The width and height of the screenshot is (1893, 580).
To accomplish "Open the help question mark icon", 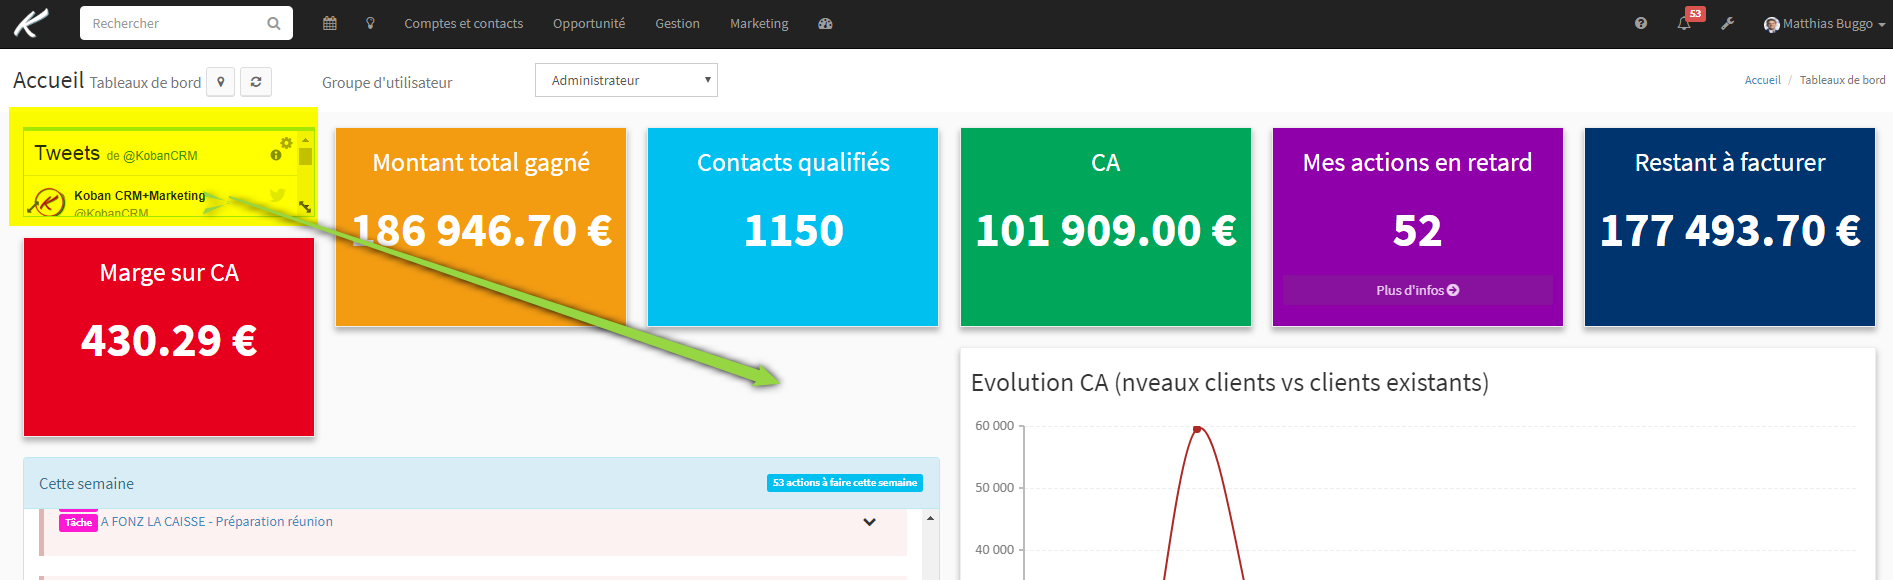I will (1641, 23).
